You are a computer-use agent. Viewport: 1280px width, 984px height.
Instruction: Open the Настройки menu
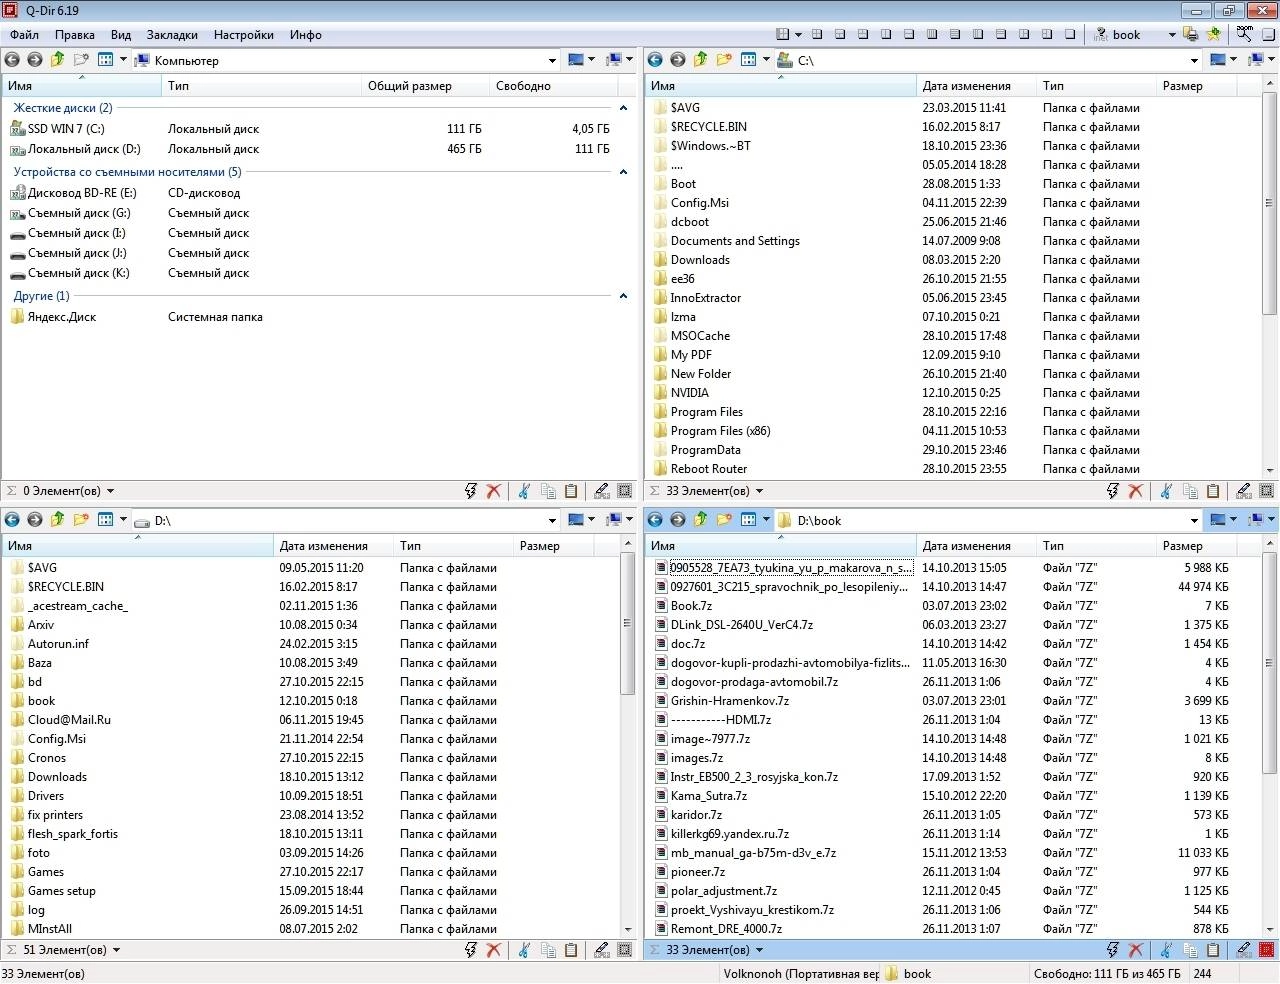244,34
